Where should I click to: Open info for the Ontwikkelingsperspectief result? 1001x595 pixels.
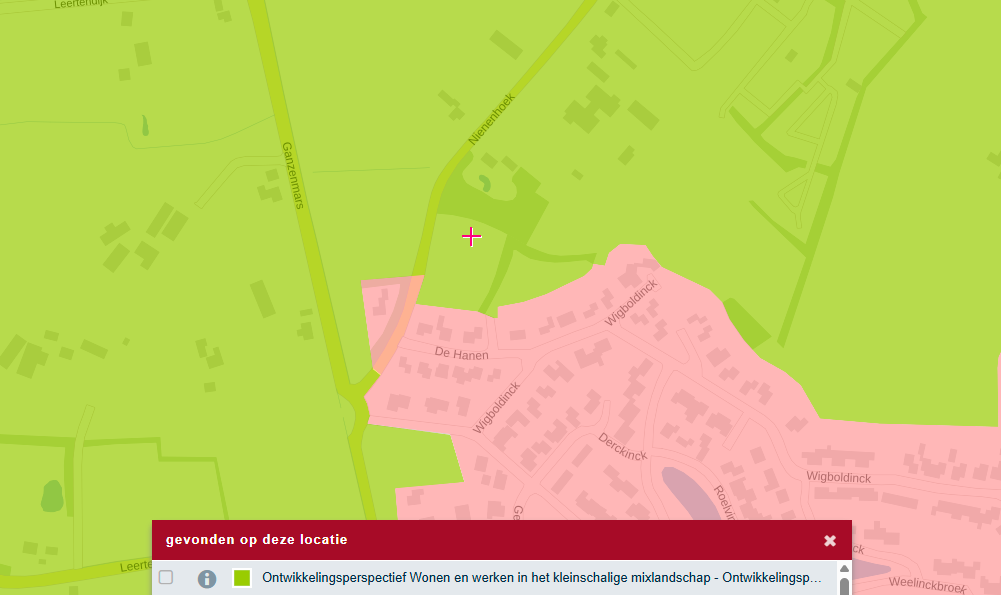pyautogui.click(x=207, y=578)
